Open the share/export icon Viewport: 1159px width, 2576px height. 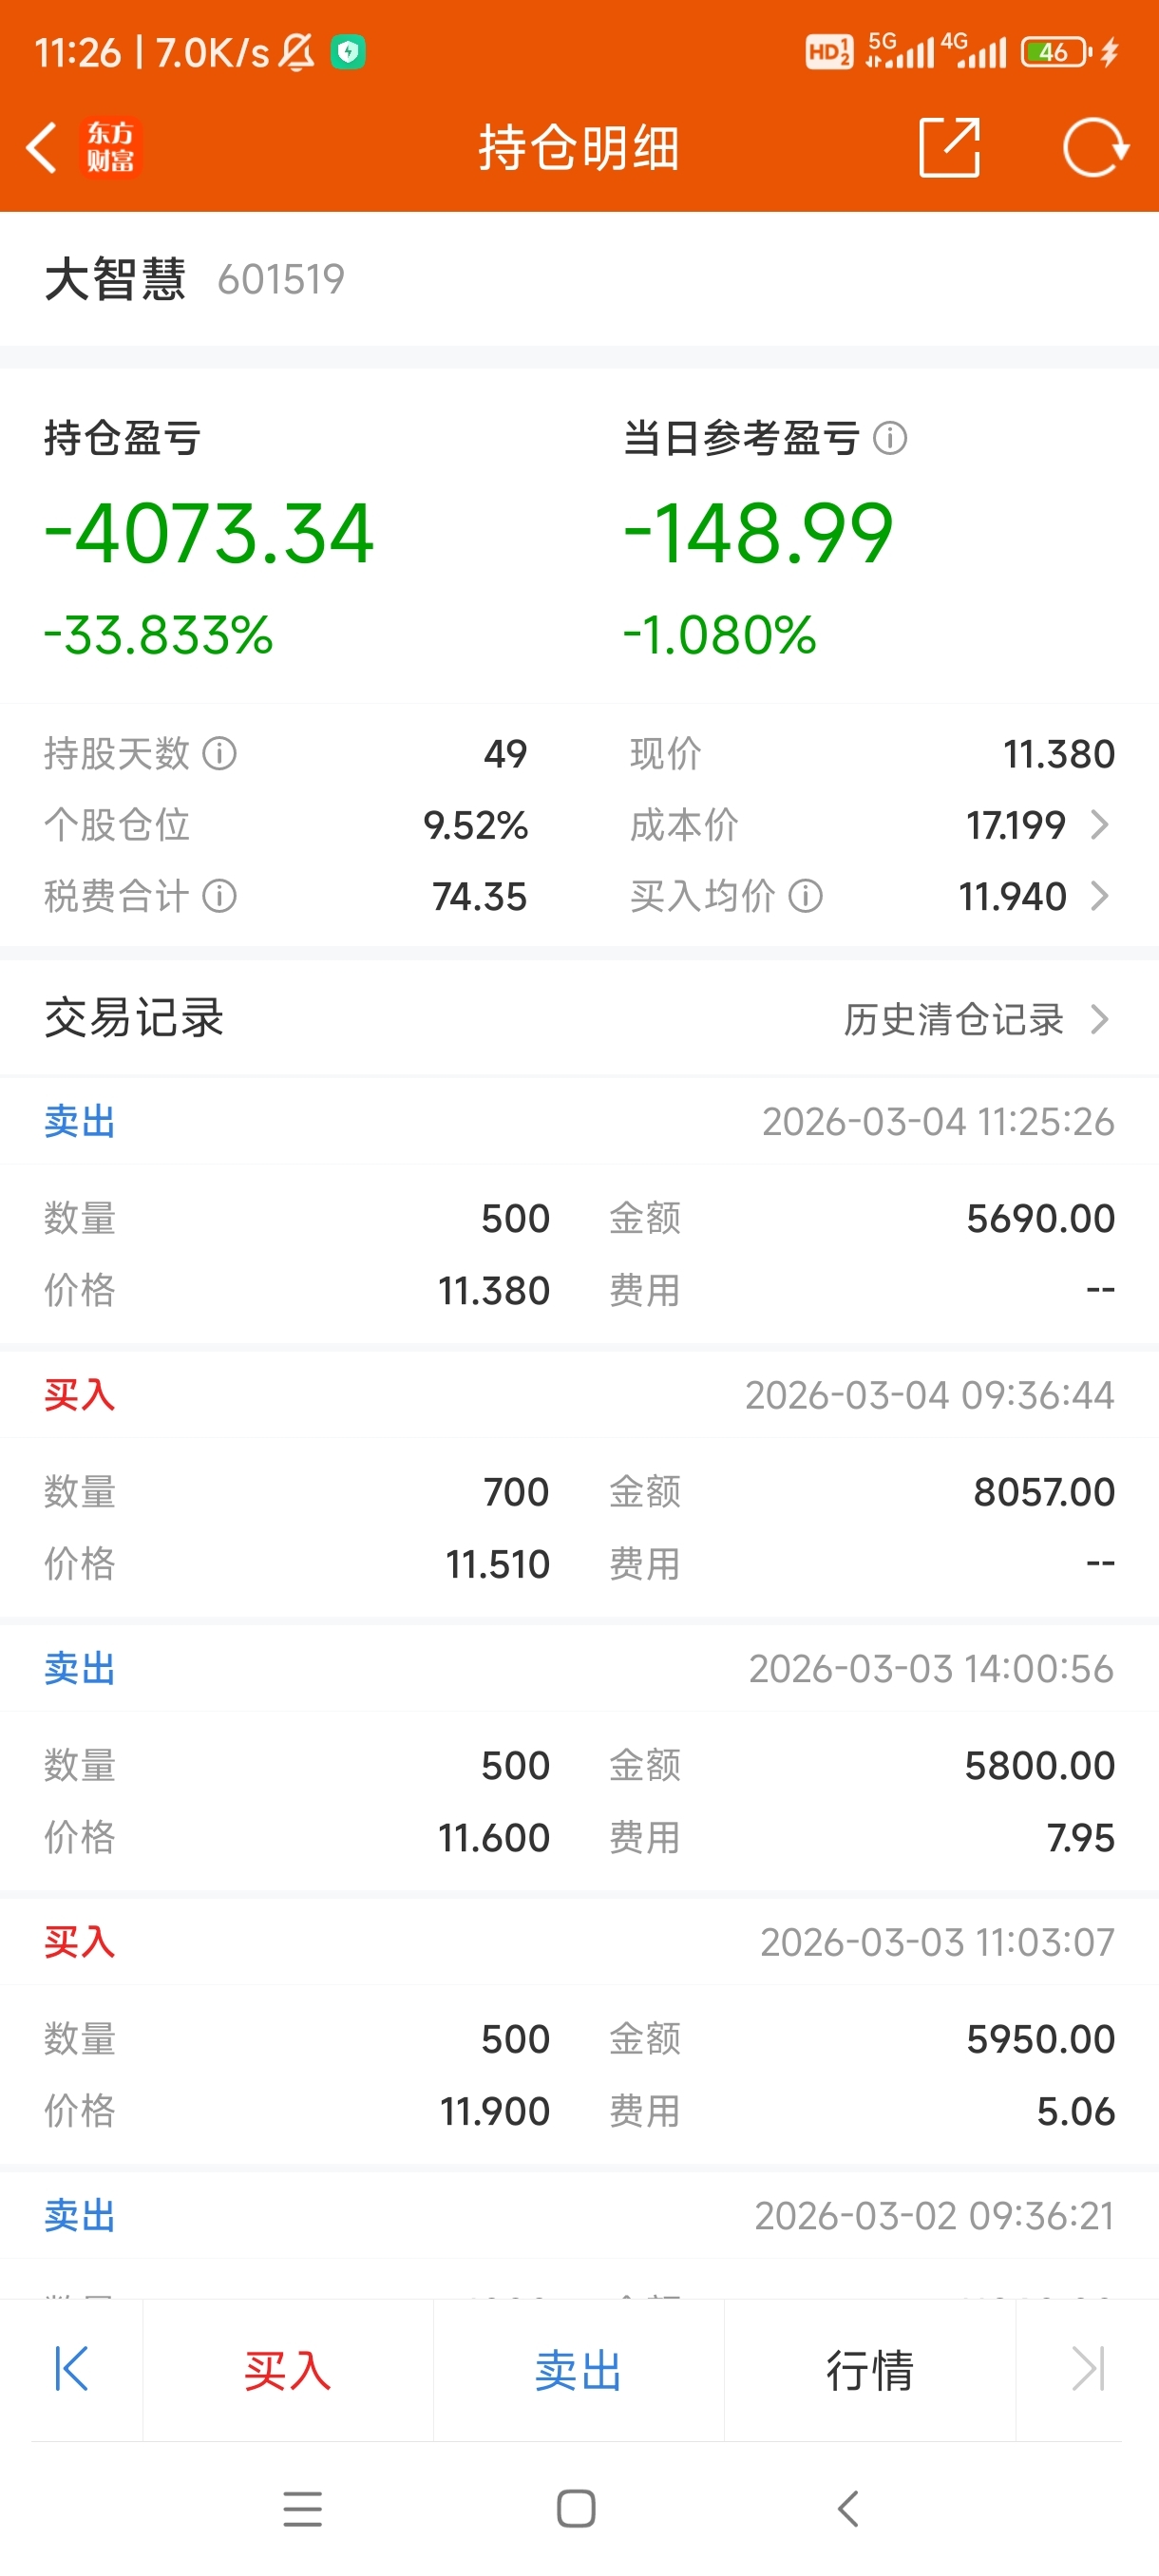coord(949,148)
